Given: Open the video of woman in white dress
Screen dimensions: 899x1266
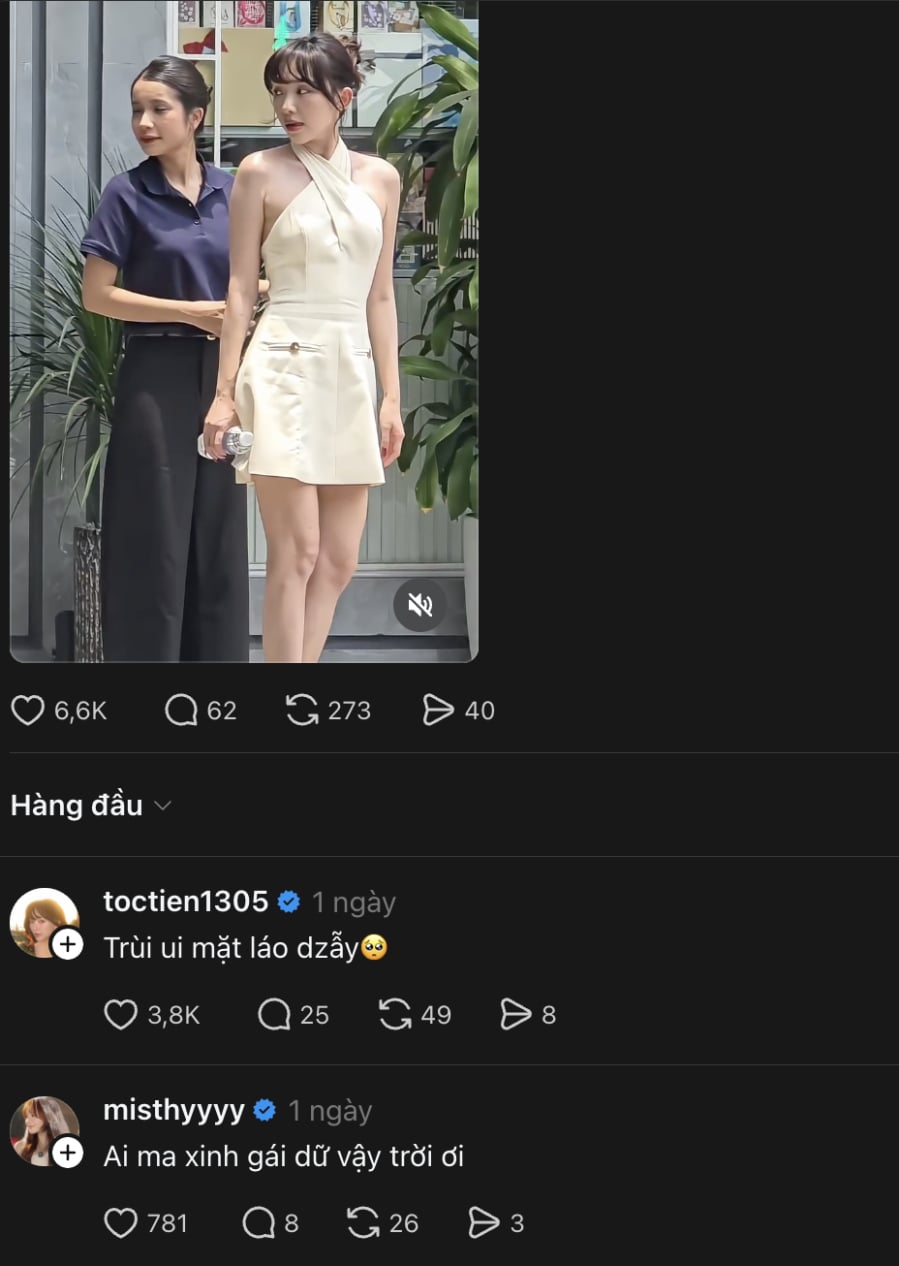Looking at the screenshot, I should (244, 330).
